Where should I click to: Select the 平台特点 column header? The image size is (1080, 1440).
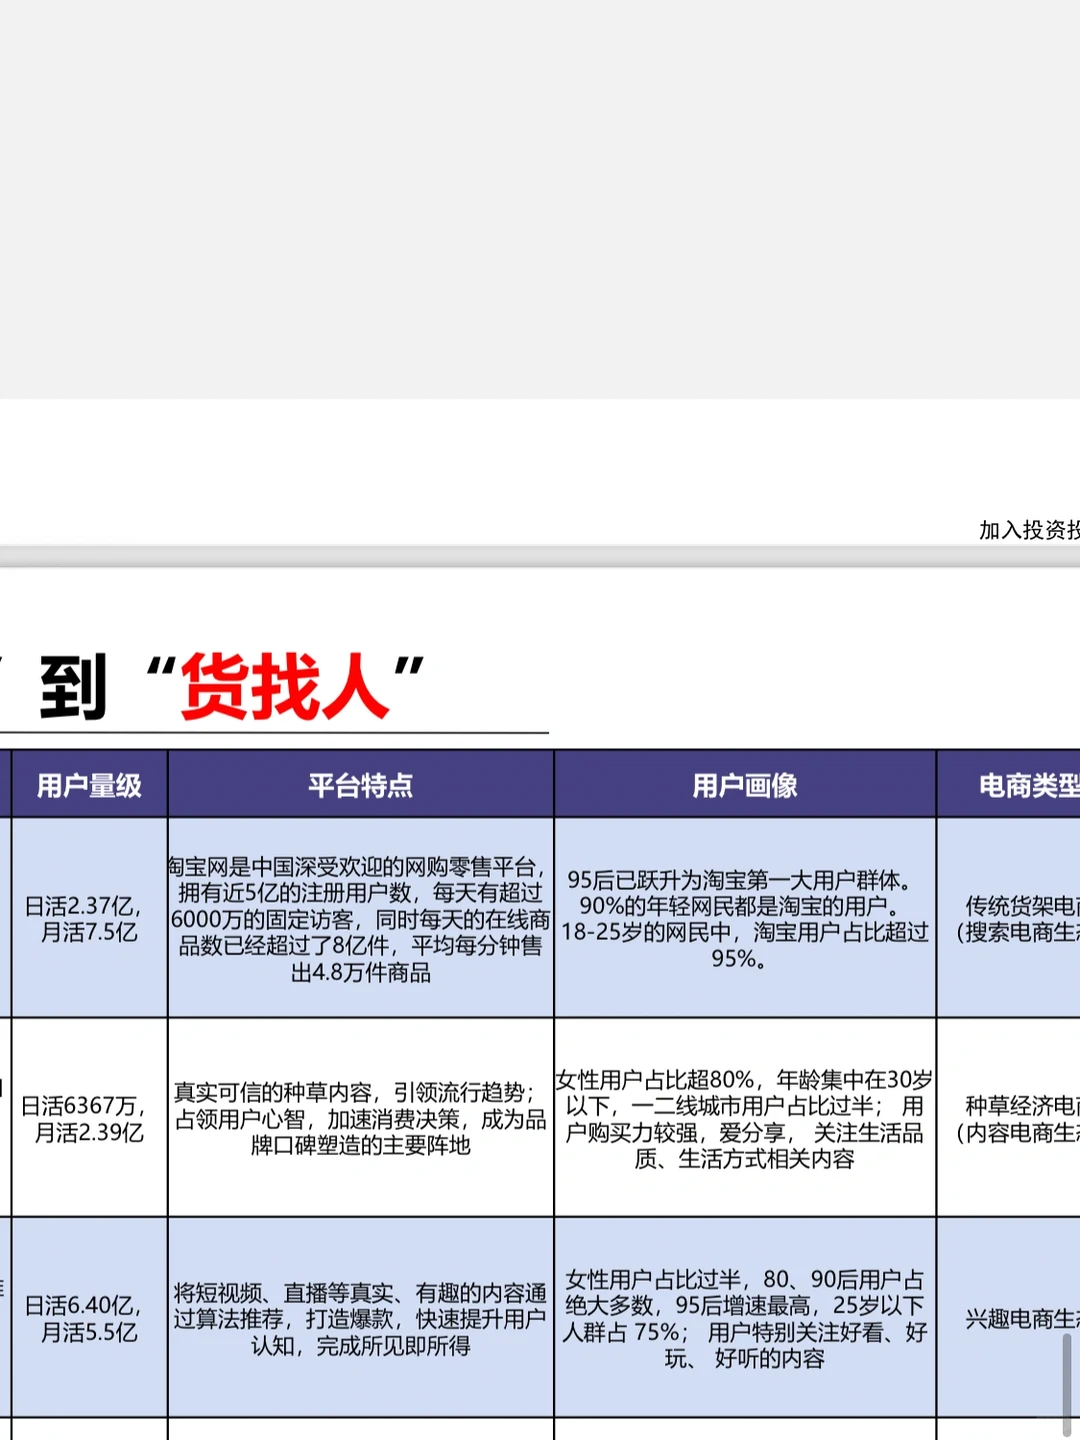click(360, 786)
